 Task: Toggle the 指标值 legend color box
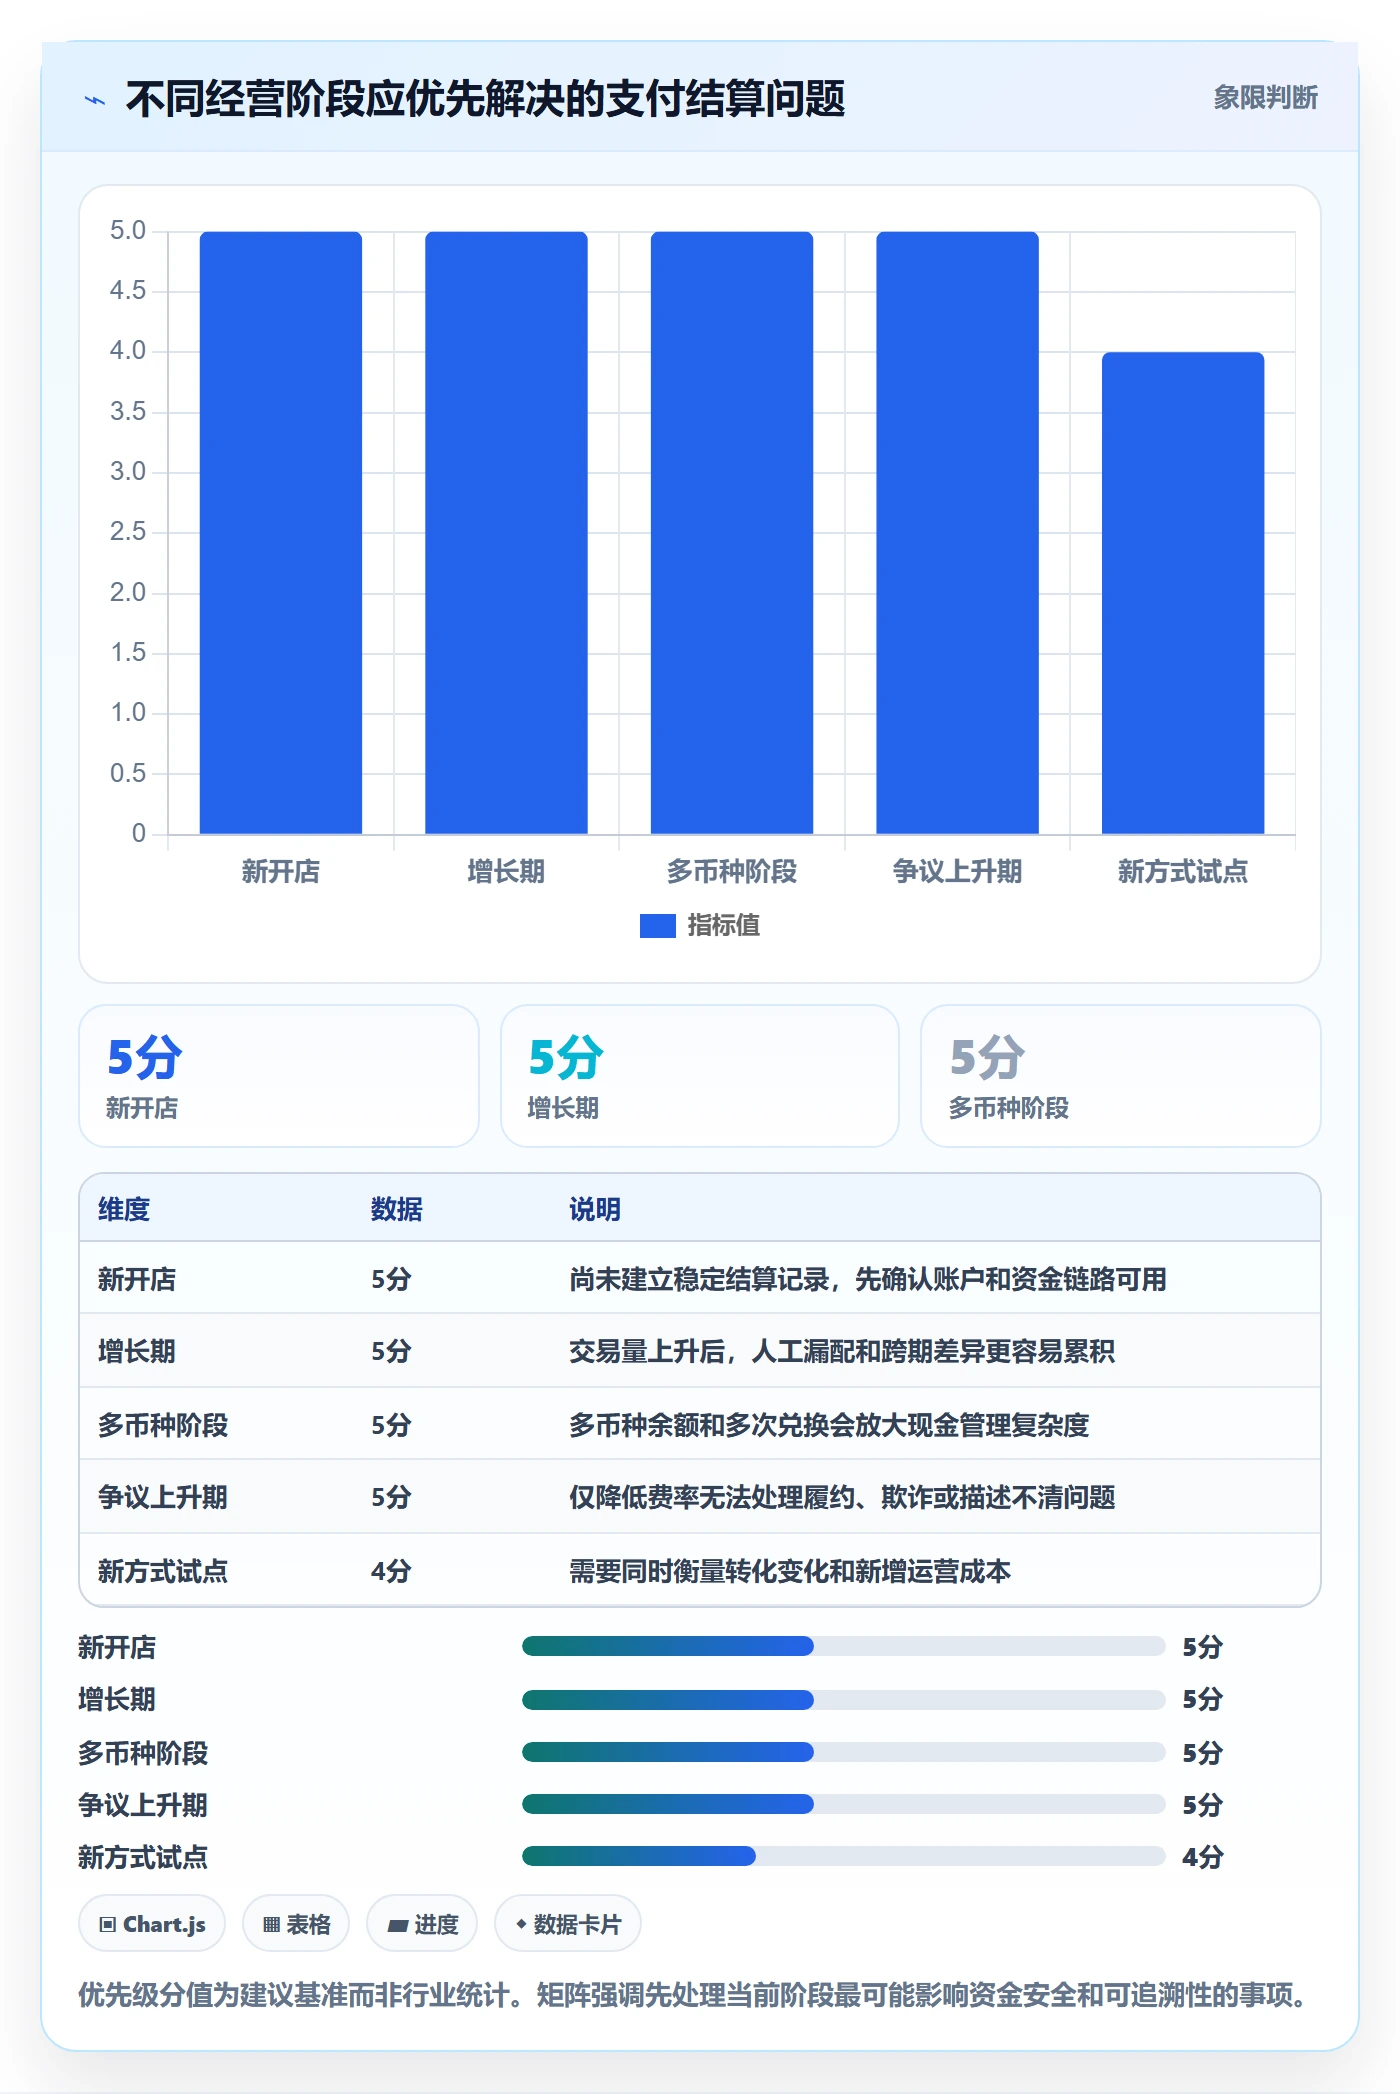[657, 926]
